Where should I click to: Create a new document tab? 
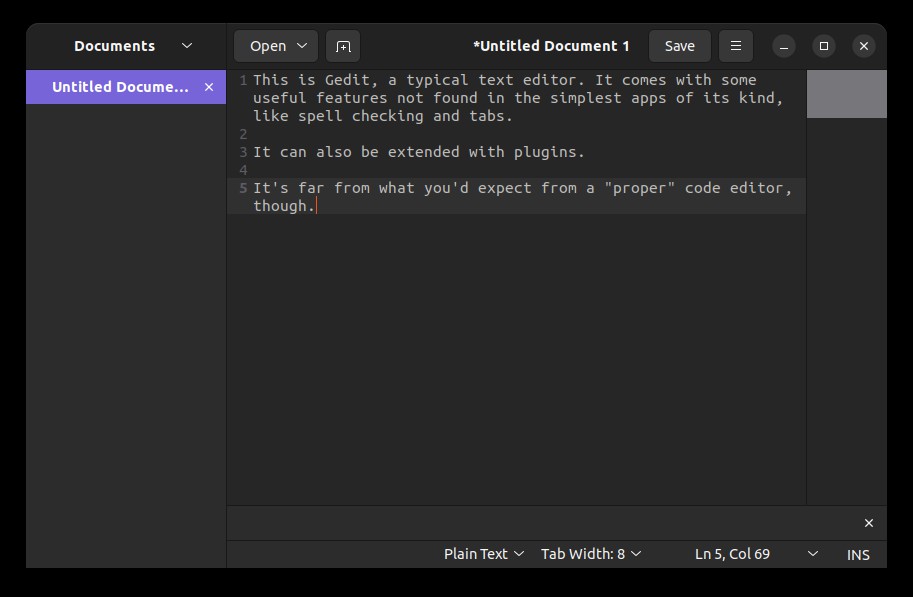pos(343,46)
